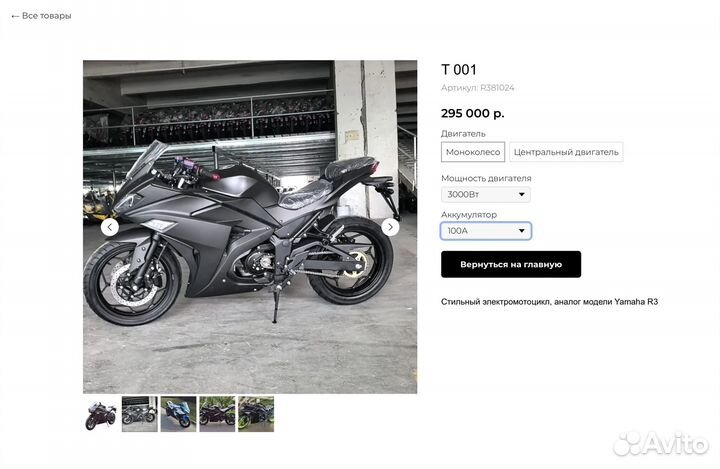Click the T 001 product title
This screenshot has height=469, width=720.
click(459, 70)
